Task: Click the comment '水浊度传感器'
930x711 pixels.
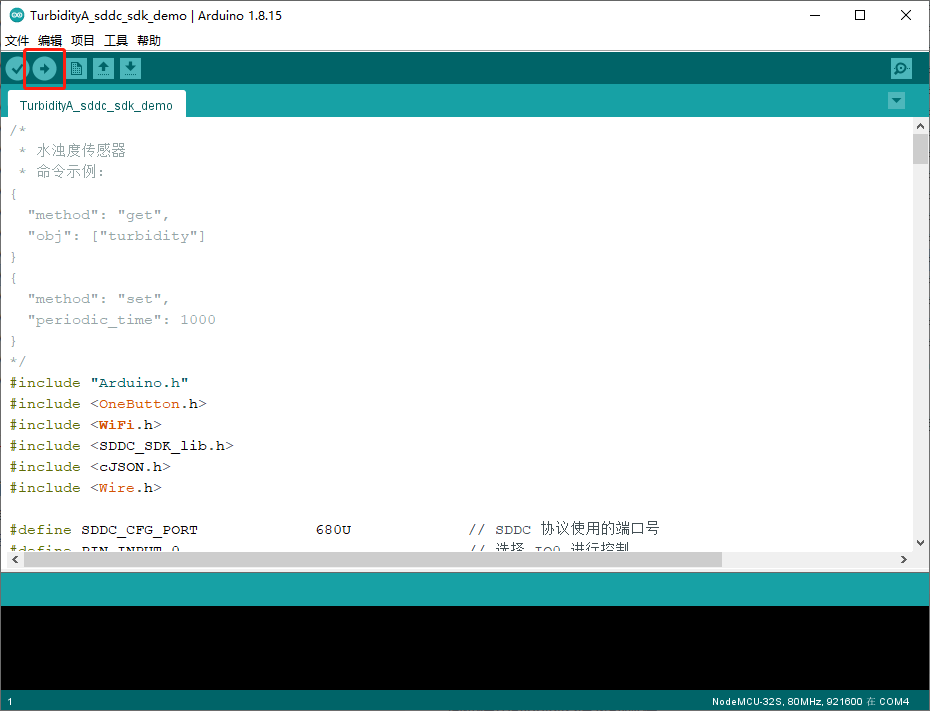Action: [81, 151]
